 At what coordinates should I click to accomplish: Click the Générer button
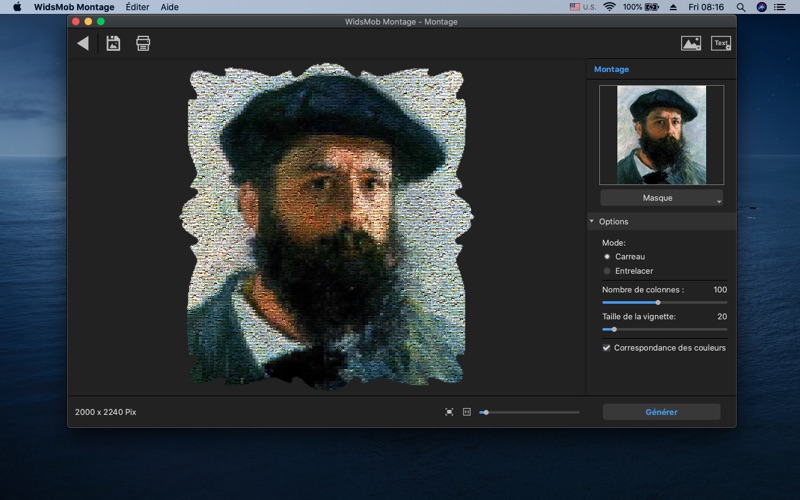(x=661, y=412)
